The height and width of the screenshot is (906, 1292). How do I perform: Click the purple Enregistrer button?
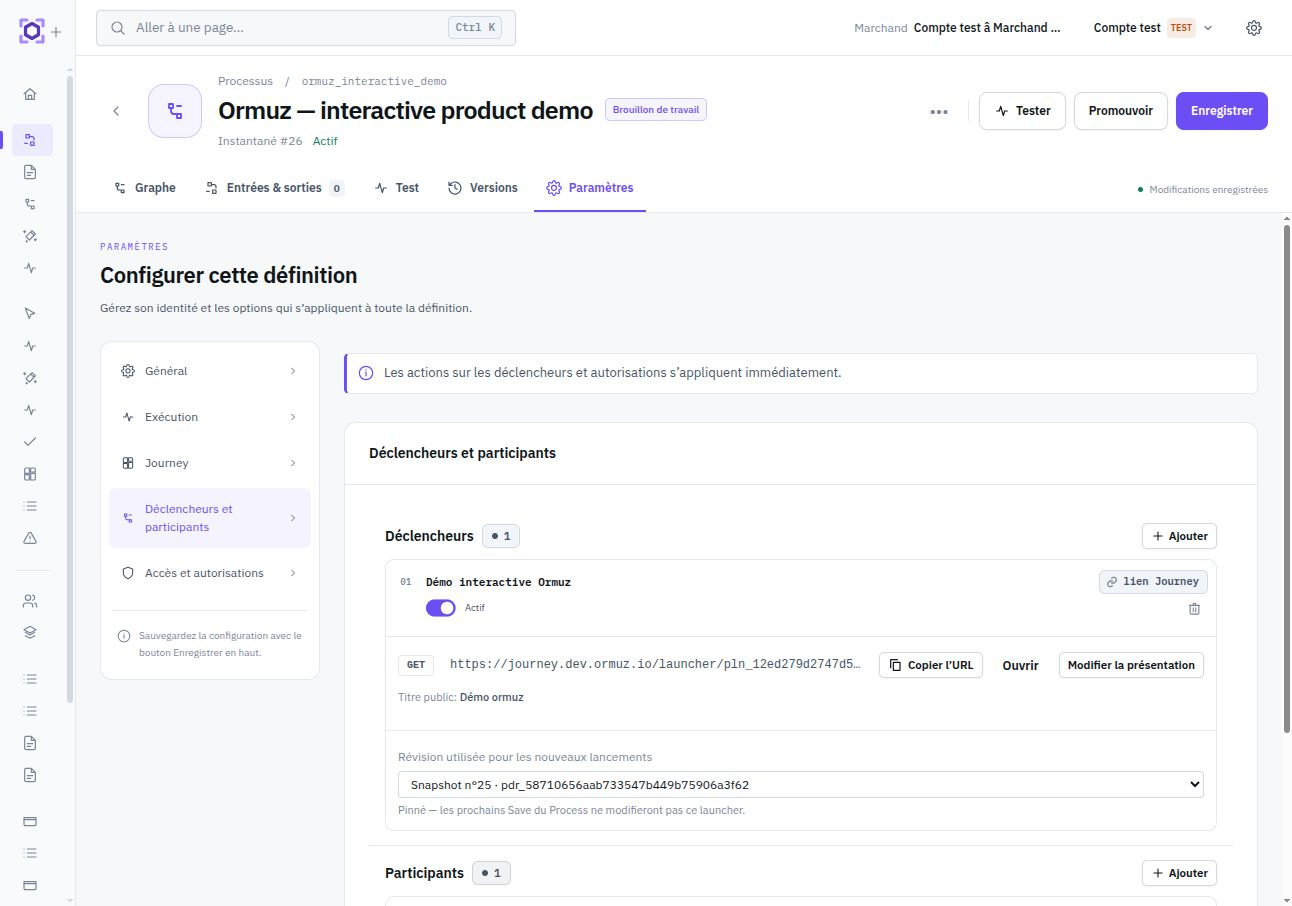tap(1222, 111)
